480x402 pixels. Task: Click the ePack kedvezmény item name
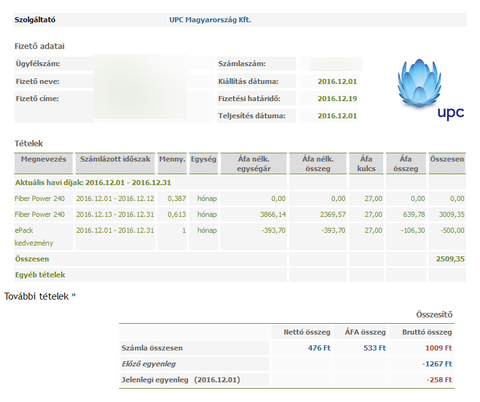[34, 237]
